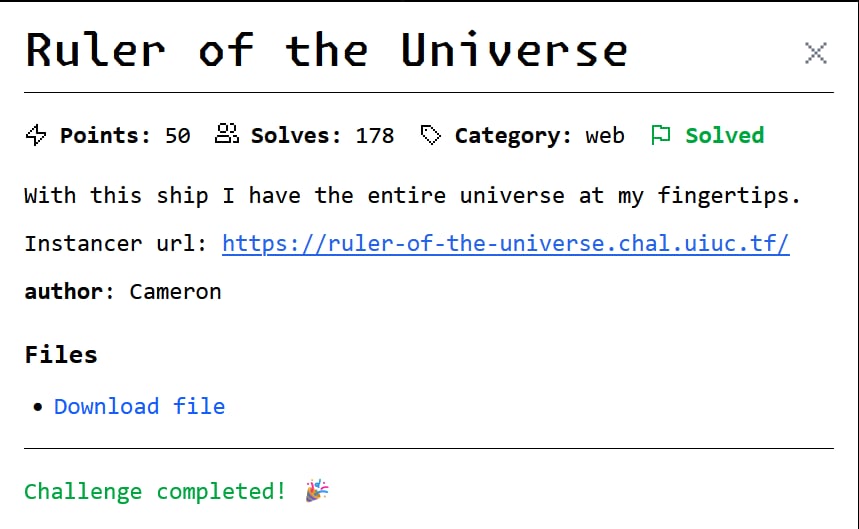Click the party popper emoji
This screenshot has width=859, height=529.
(x=317, y=490)
